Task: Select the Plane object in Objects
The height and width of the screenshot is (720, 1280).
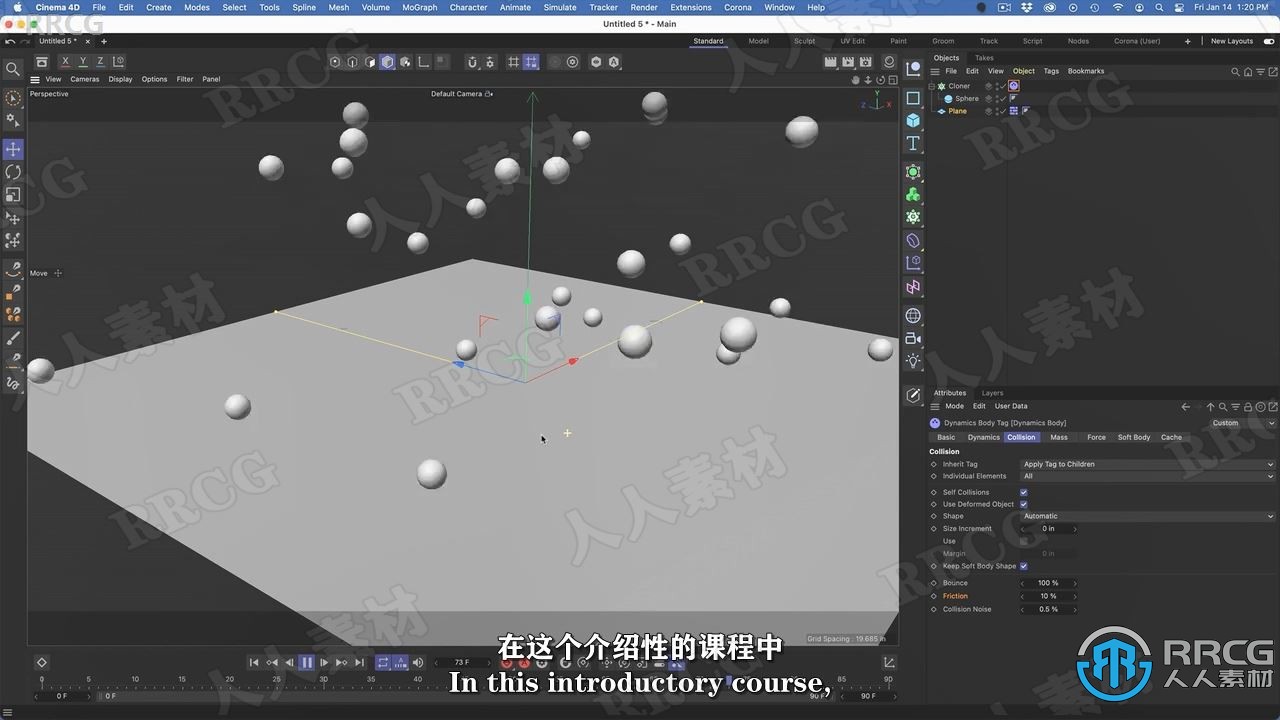Action: coord(957,111)
